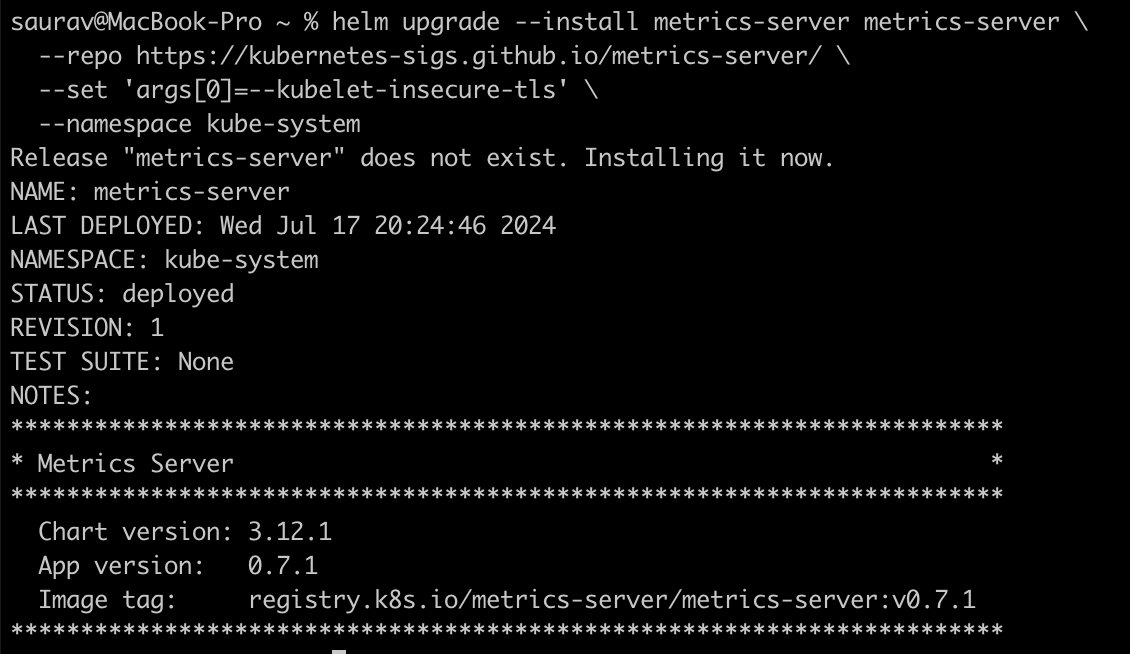Click the 'REVISION: 1' line
This screenshot has width=1130, height=654.
pos(87,328)
